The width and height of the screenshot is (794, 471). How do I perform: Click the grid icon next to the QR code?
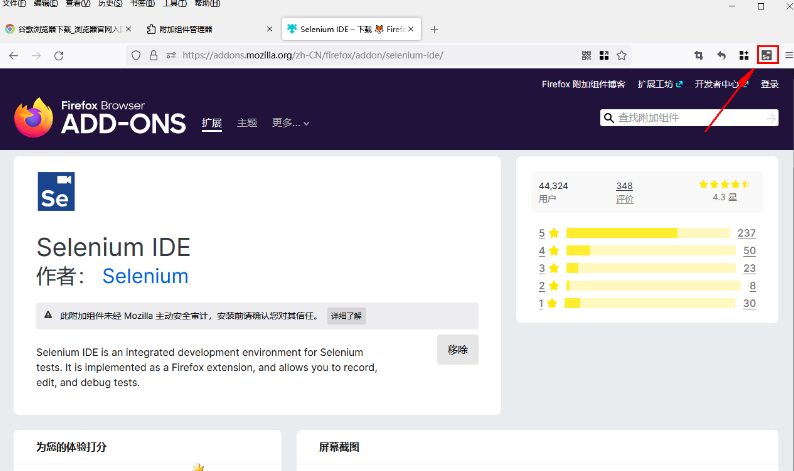pyautogui.click(x=604, y=56)
